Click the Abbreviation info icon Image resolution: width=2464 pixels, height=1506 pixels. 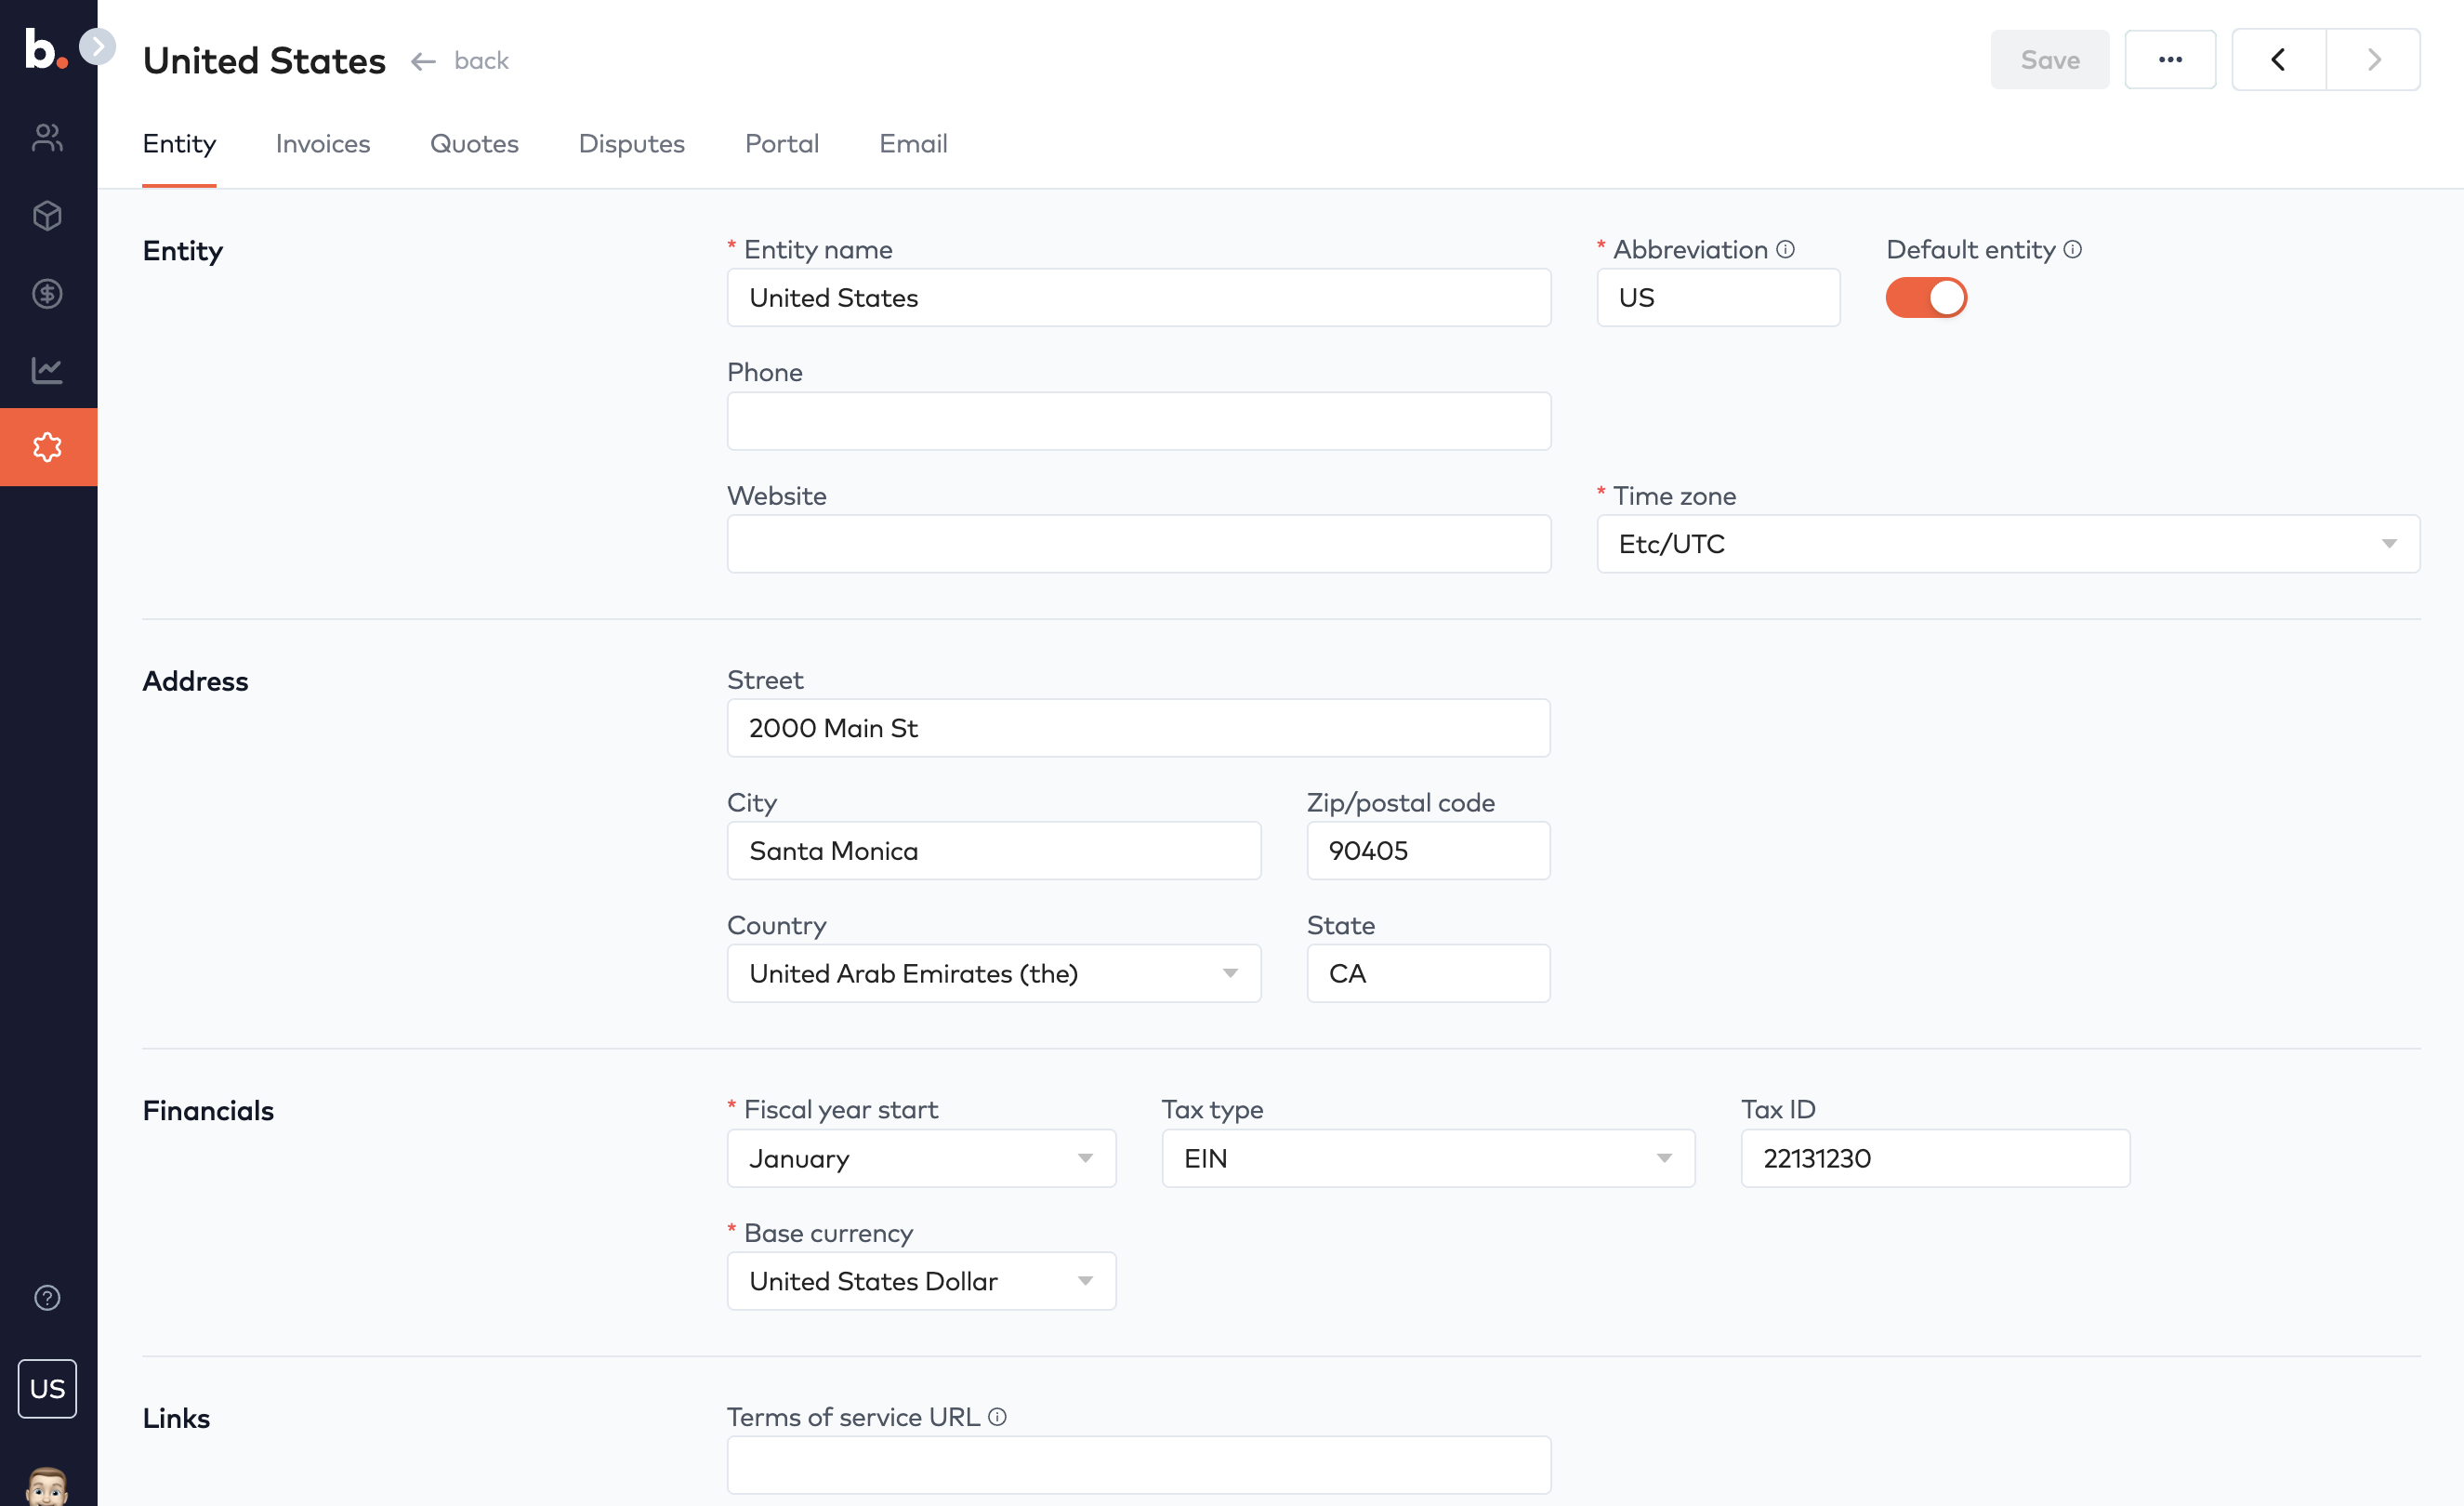(1785, 249)
